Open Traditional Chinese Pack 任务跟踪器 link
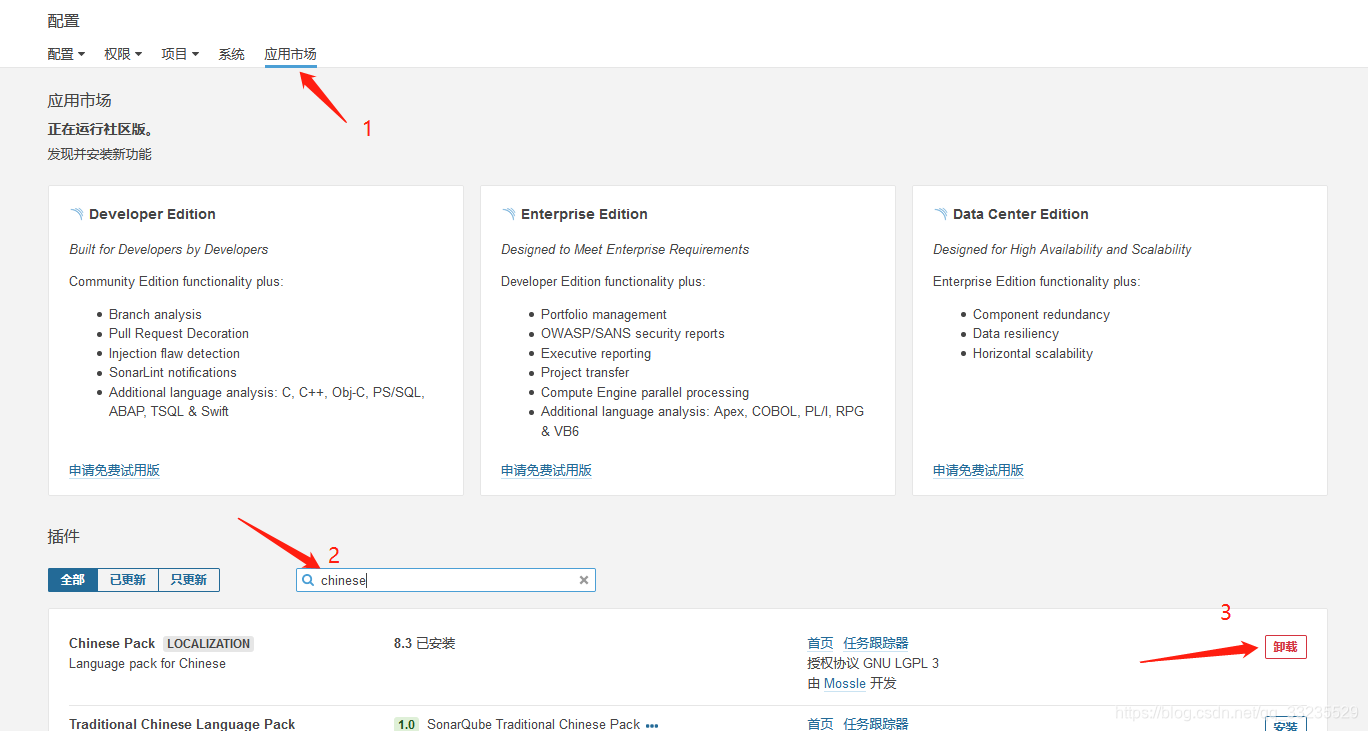 (876, 724)
